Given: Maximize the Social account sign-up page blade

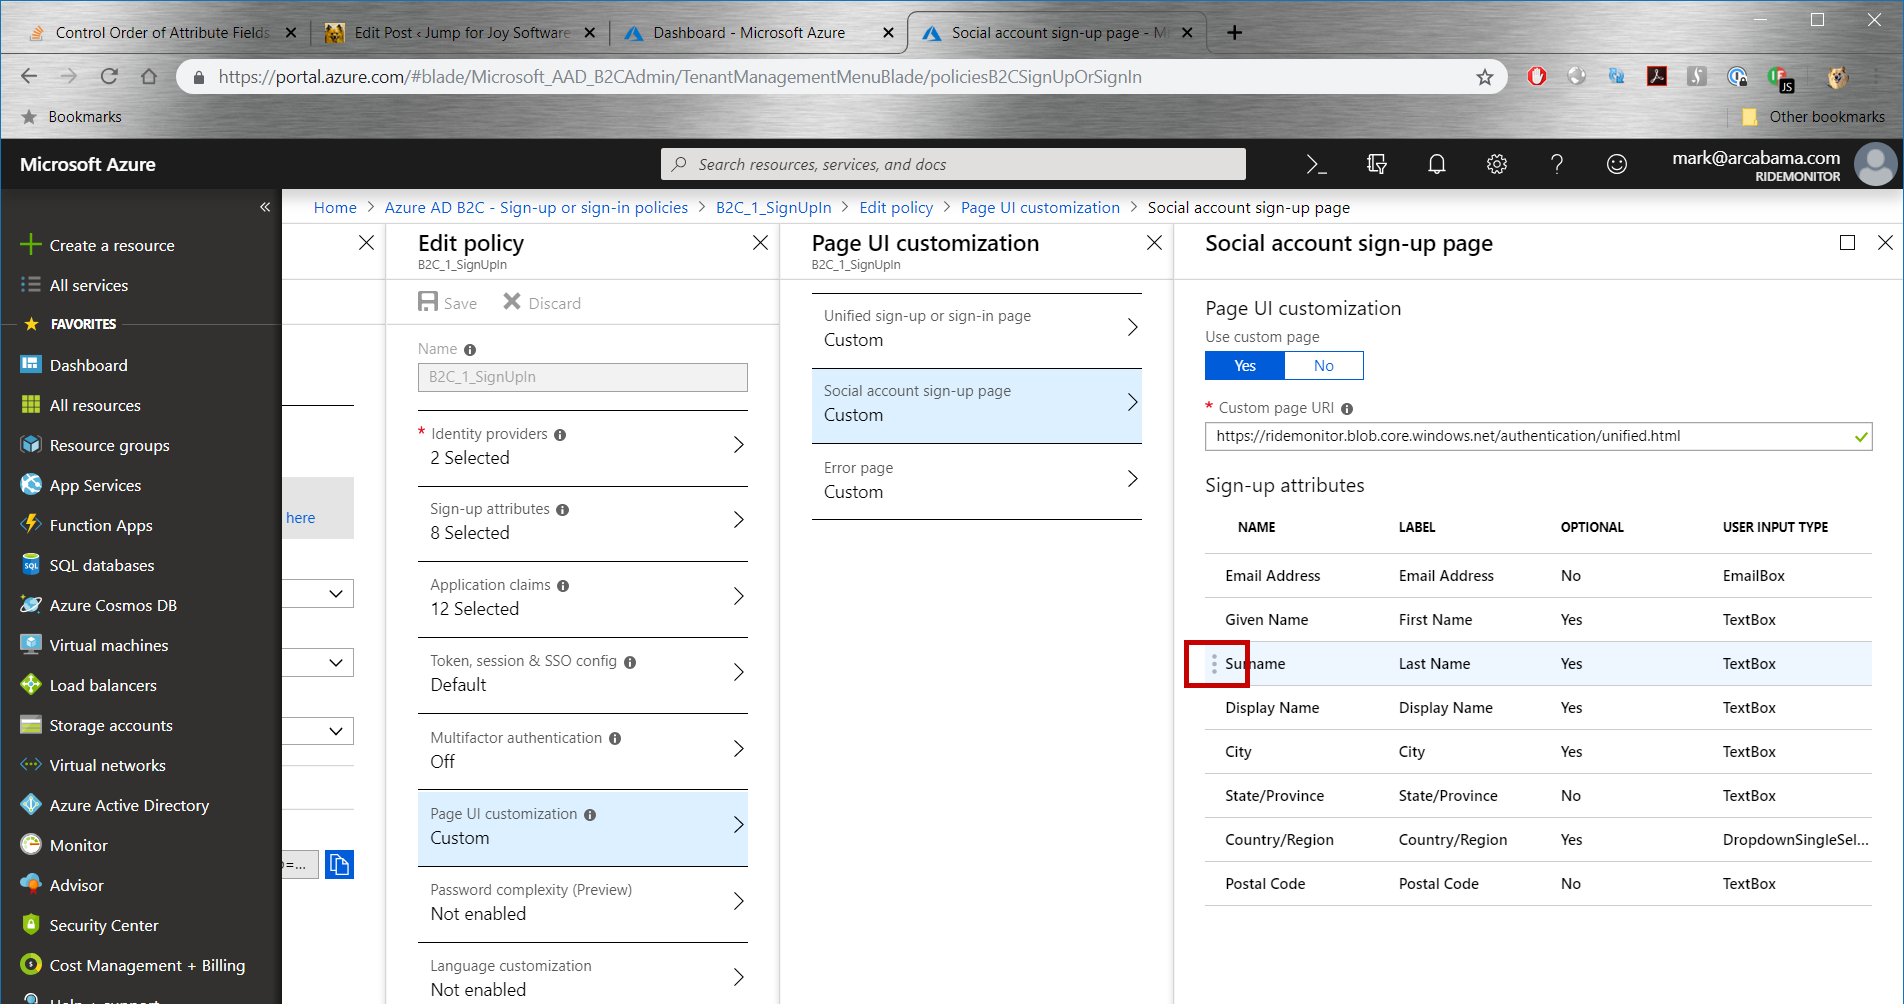Looking at the screenshot, I should (1847, 243).
